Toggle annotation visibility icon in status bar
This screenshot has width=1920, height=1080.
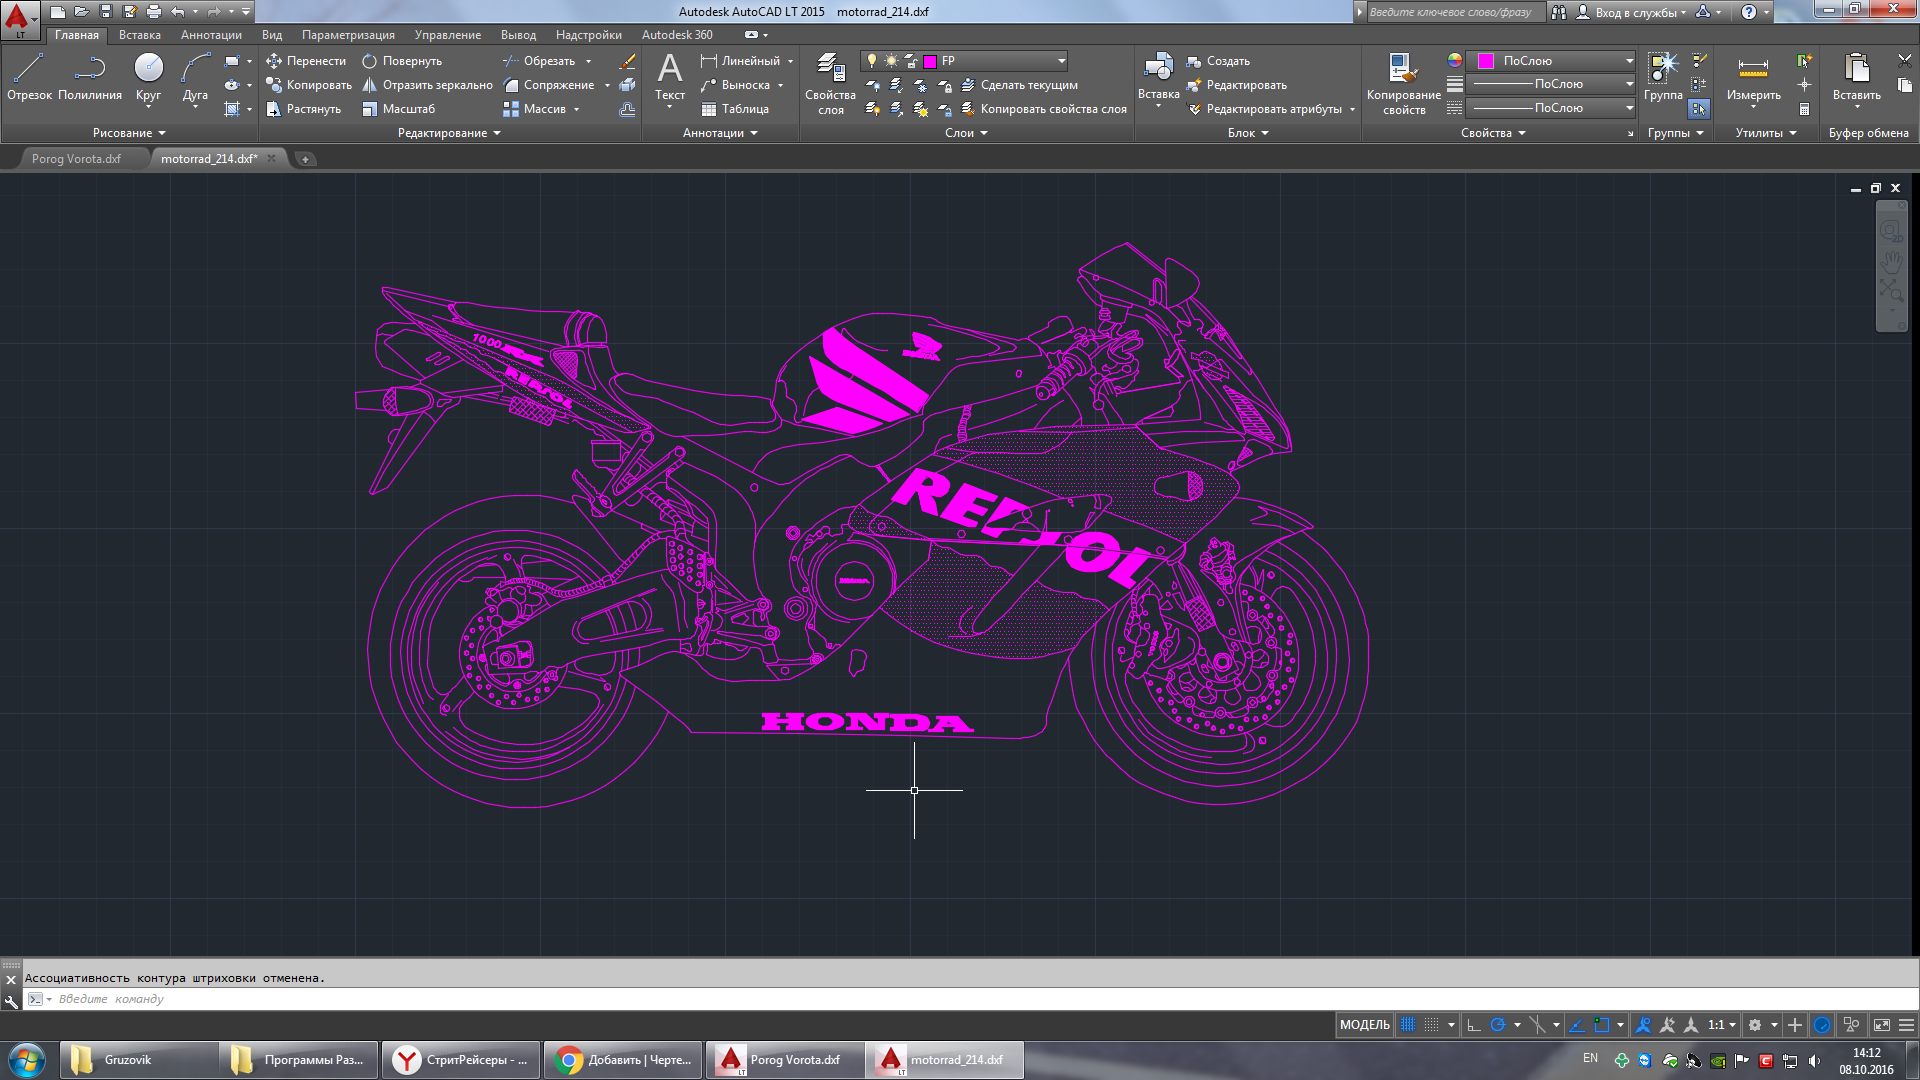click(x=1643, y=1025)
